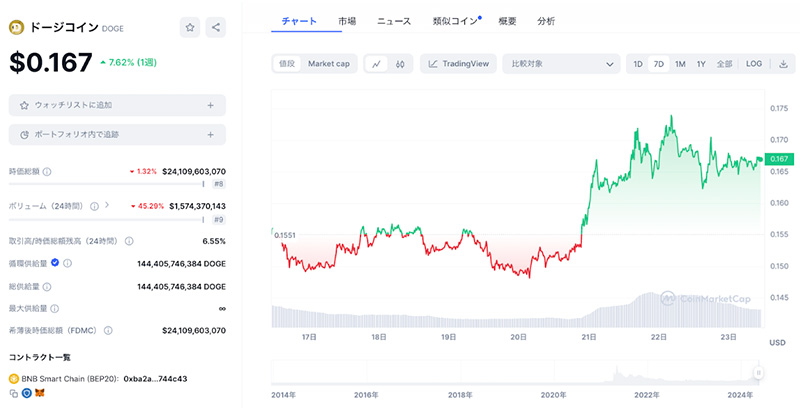The width and height of the screenshot is (800, 417).
Task: Open the share button
Action: [x=216, y=28]
